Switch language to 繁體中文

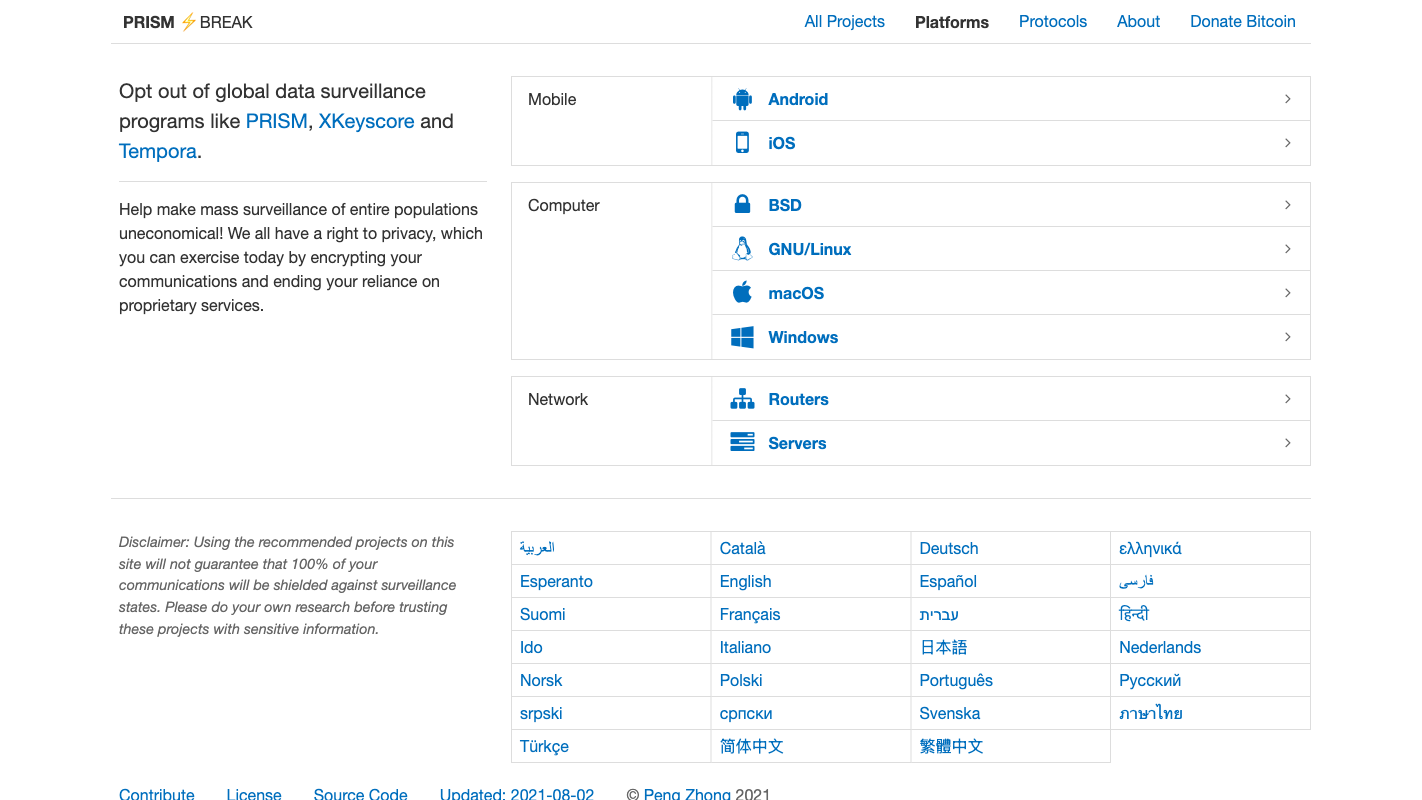tap(952, 746)
